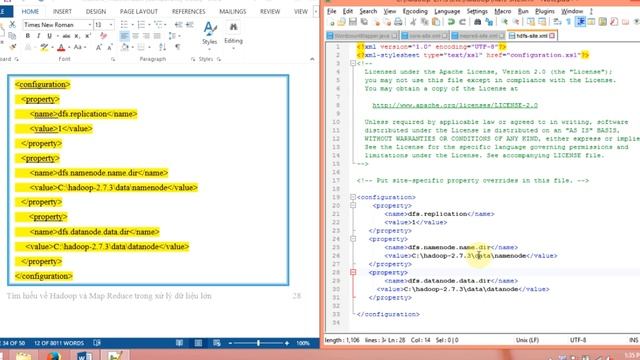Close the hdfs-site.xml tab in Notepad++

[552, 36]
